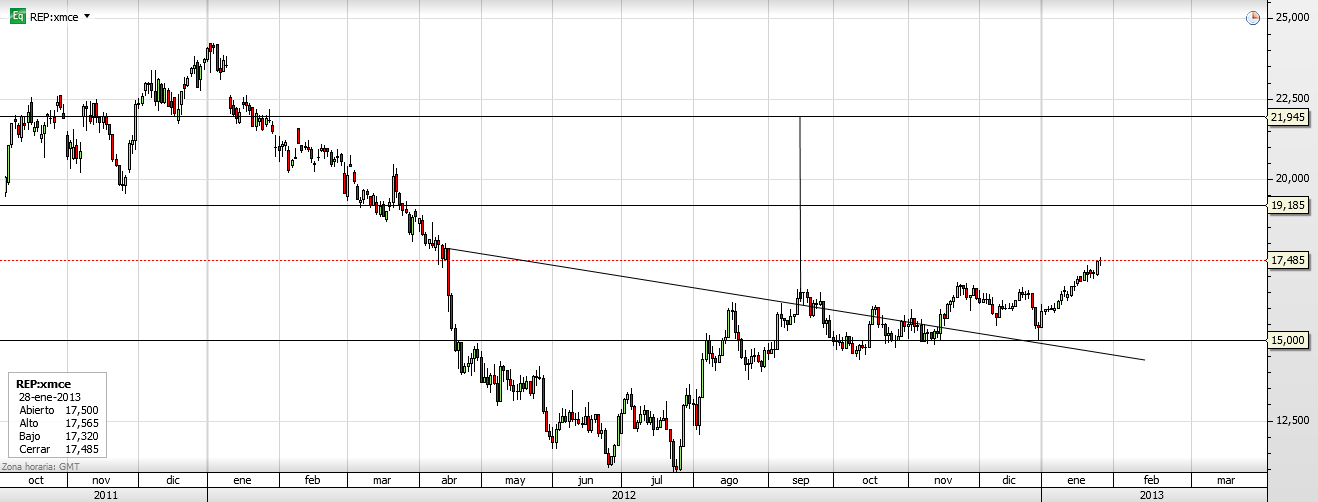The width and height of the screenshot is (1318, 502).
Task: Click the 2012 year label
Action: point(624,495)
